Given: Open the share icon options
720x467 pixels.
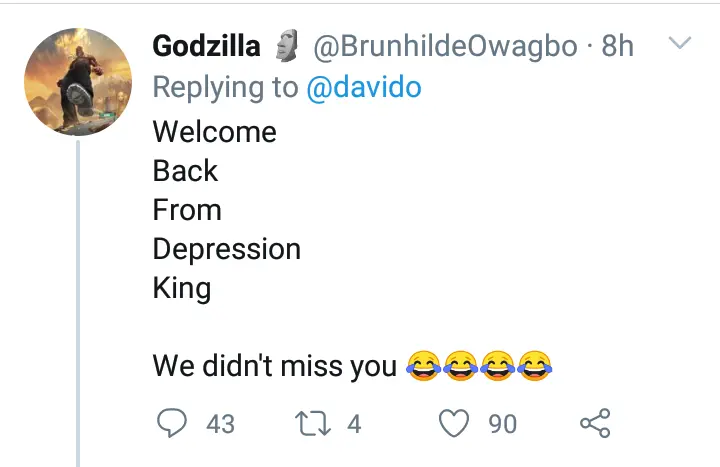Looking at the screenshot, I should coord(595,424).
